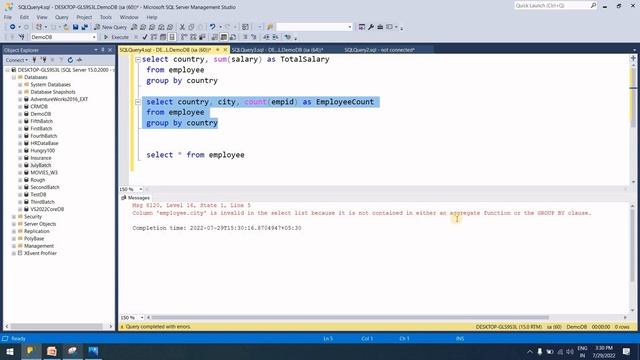
Task: Open a Database Engine Query from toolbar icon
Action: [x=134, y=27]
